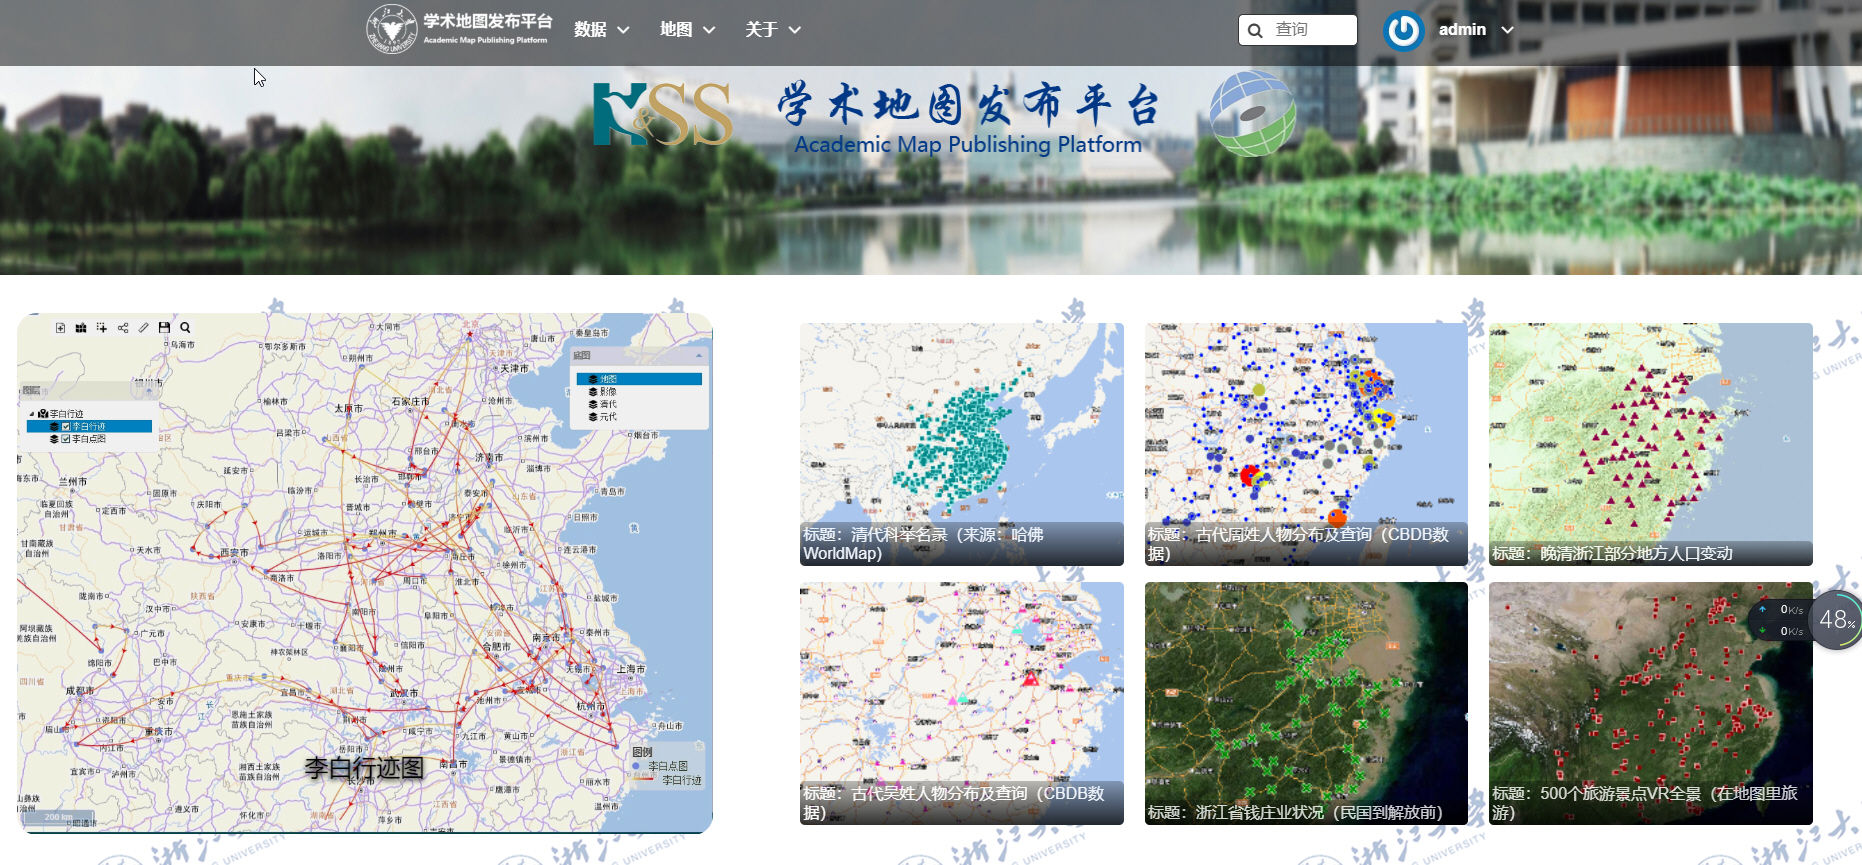Click the 李白行迹图 map title label
The height and width of the screenshot is (865, 1862).
click(x=364, y=768)
